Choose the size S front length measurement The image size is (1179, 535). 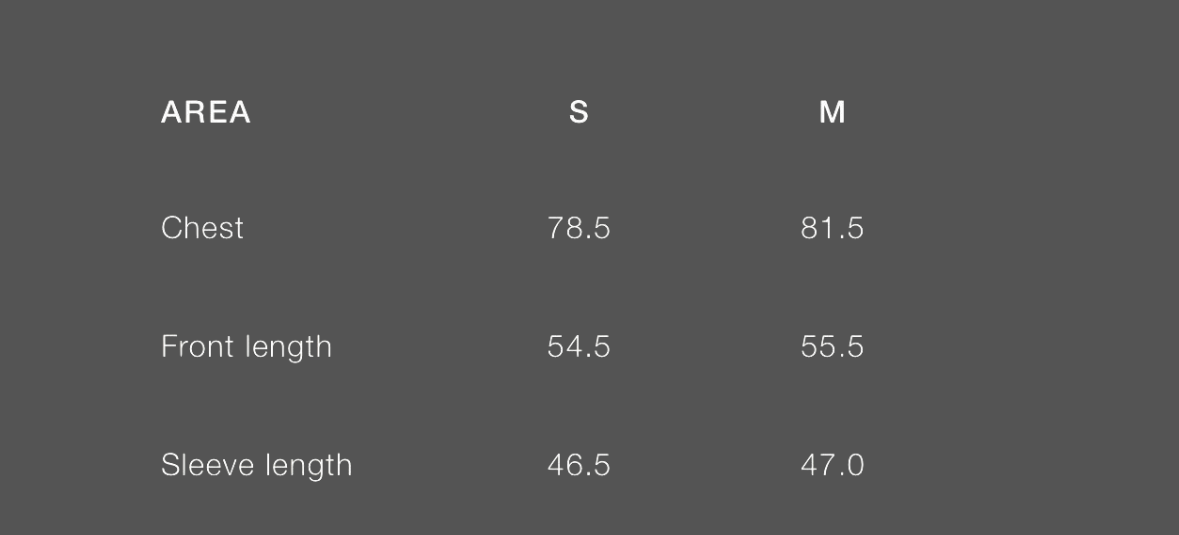(578, 347)
